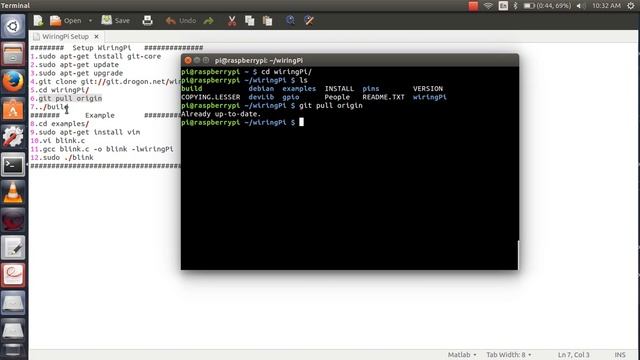
Task: Click the New document icon in gedit toolbar
Action: [x=38, y=20]
